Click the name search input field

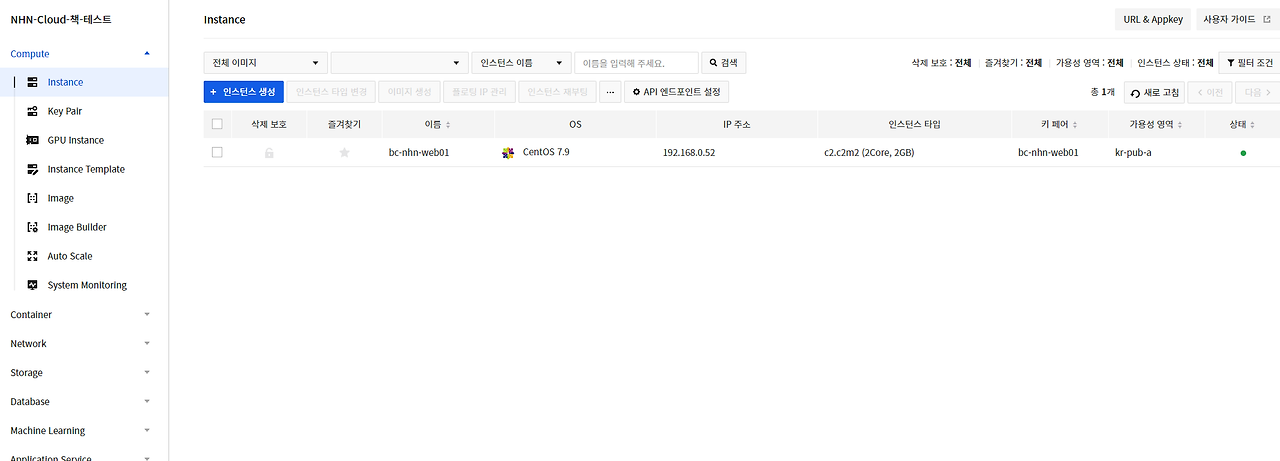pos(636,63)
